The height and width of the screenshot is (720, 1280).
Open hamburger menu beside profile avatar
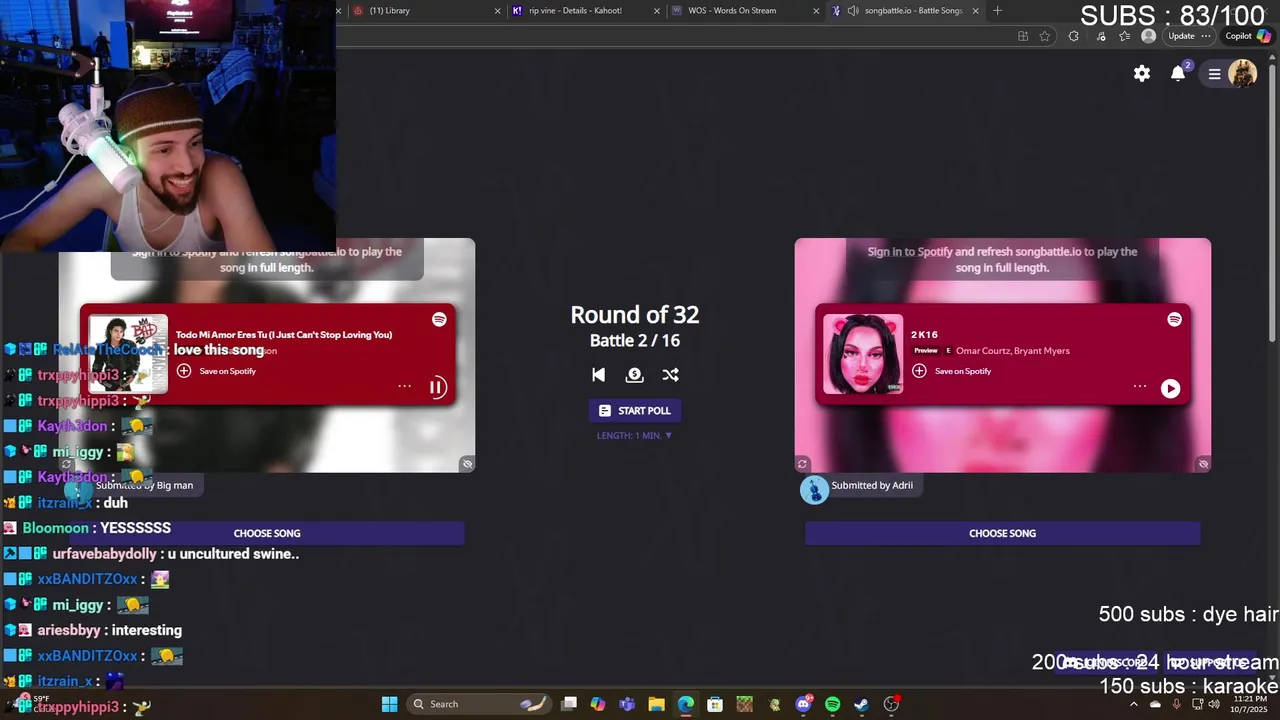[1214, 74]
